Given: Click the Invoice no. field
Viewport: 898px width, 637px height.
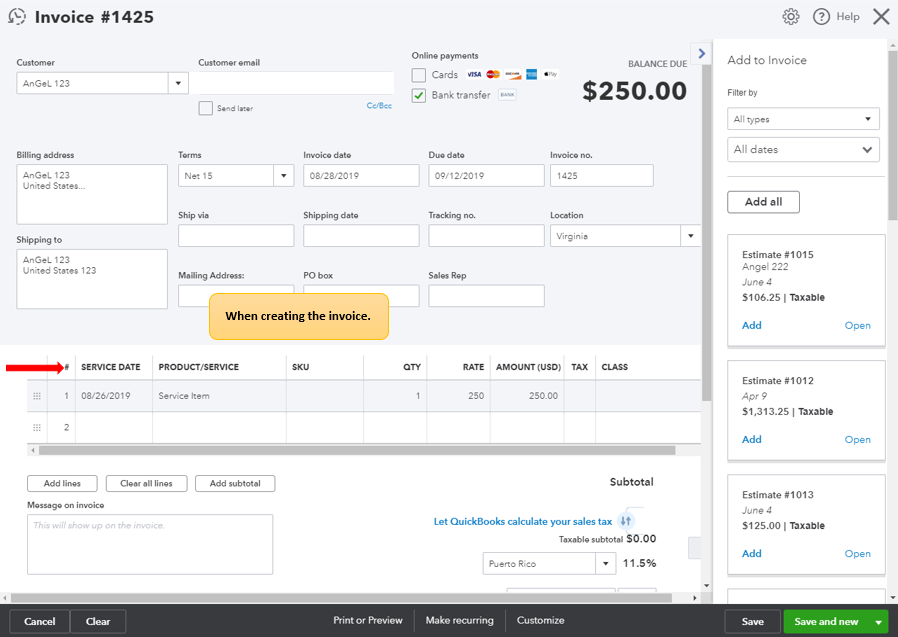Looking at the screenshot, I should click(602, 176).
